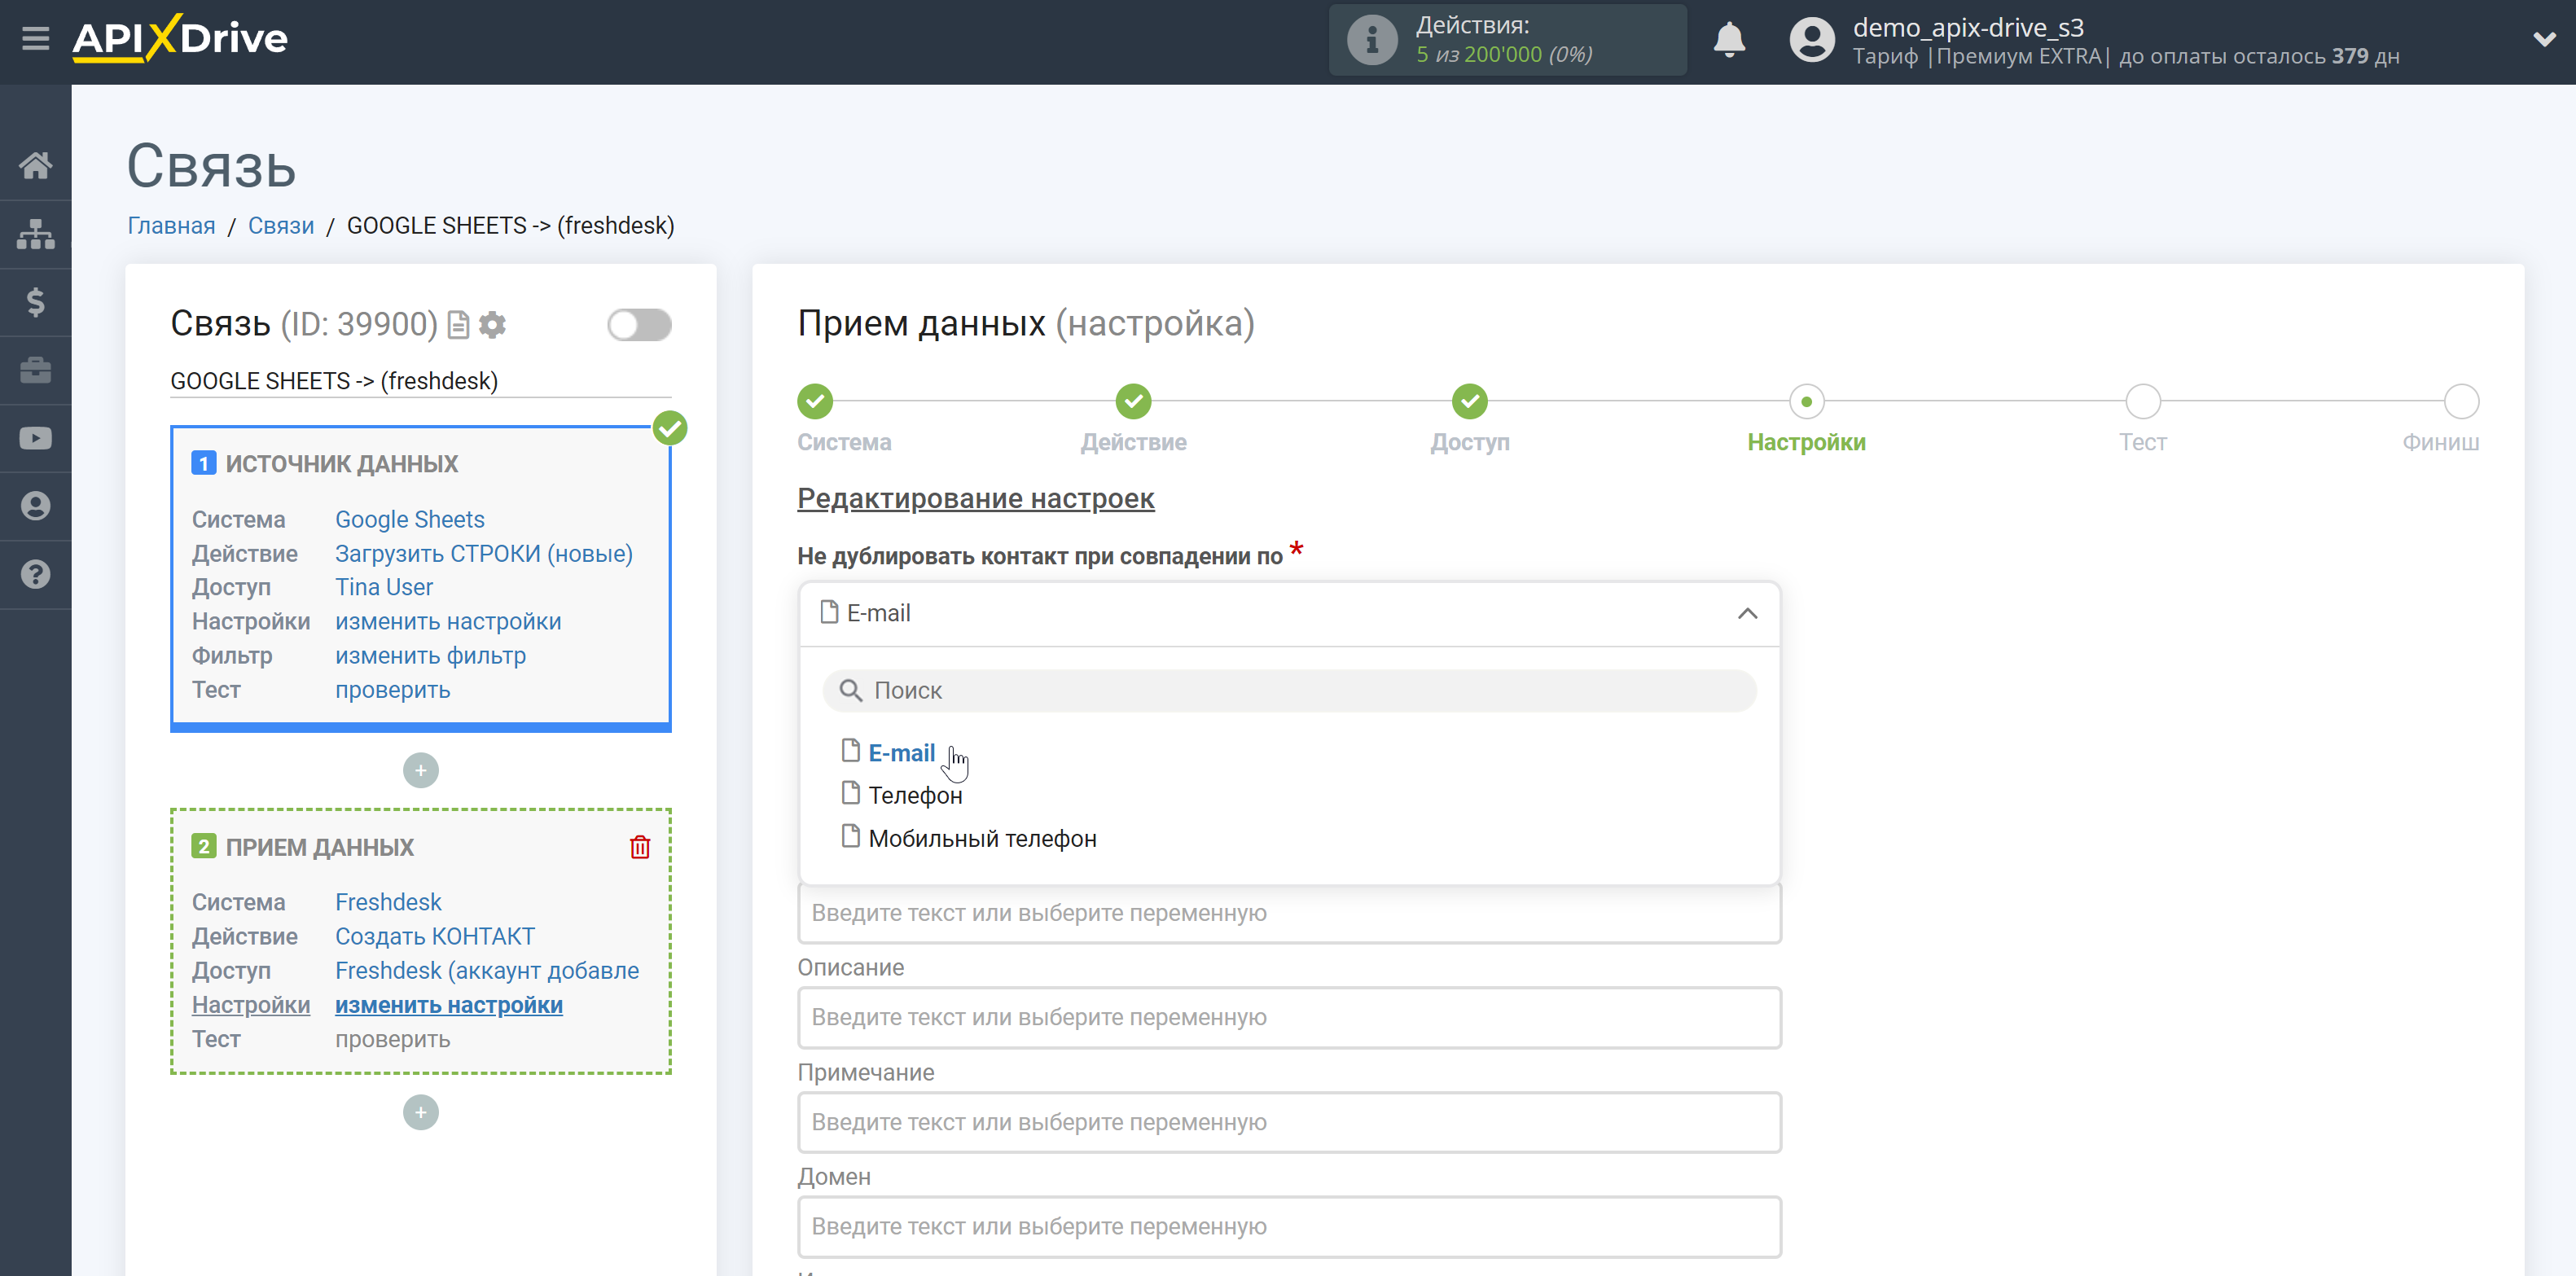Click the connection name field

(420, 381)
